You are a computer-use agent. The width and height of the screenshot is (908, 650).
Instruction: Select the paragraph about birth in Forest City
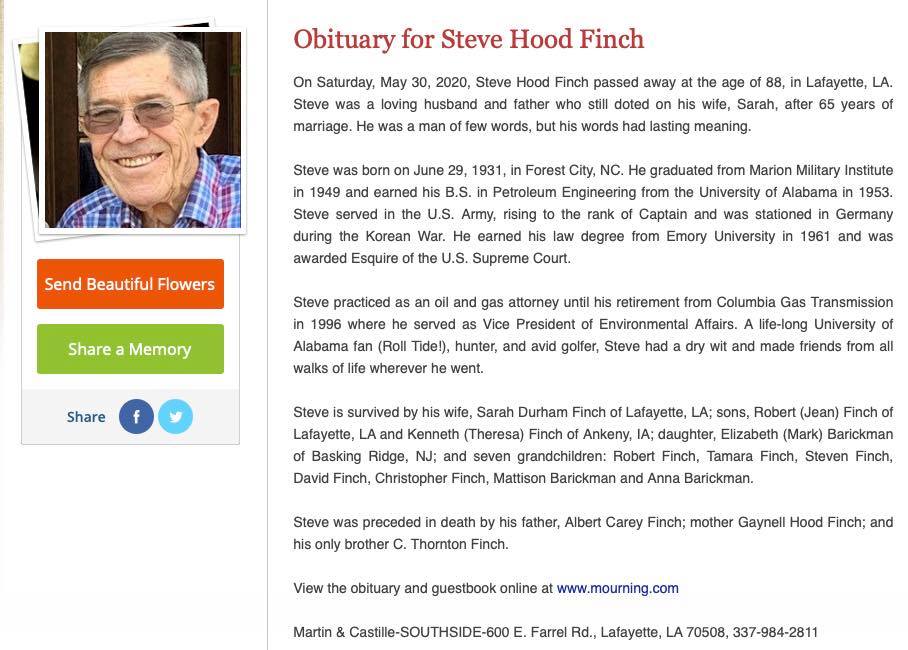coord(592,214)
